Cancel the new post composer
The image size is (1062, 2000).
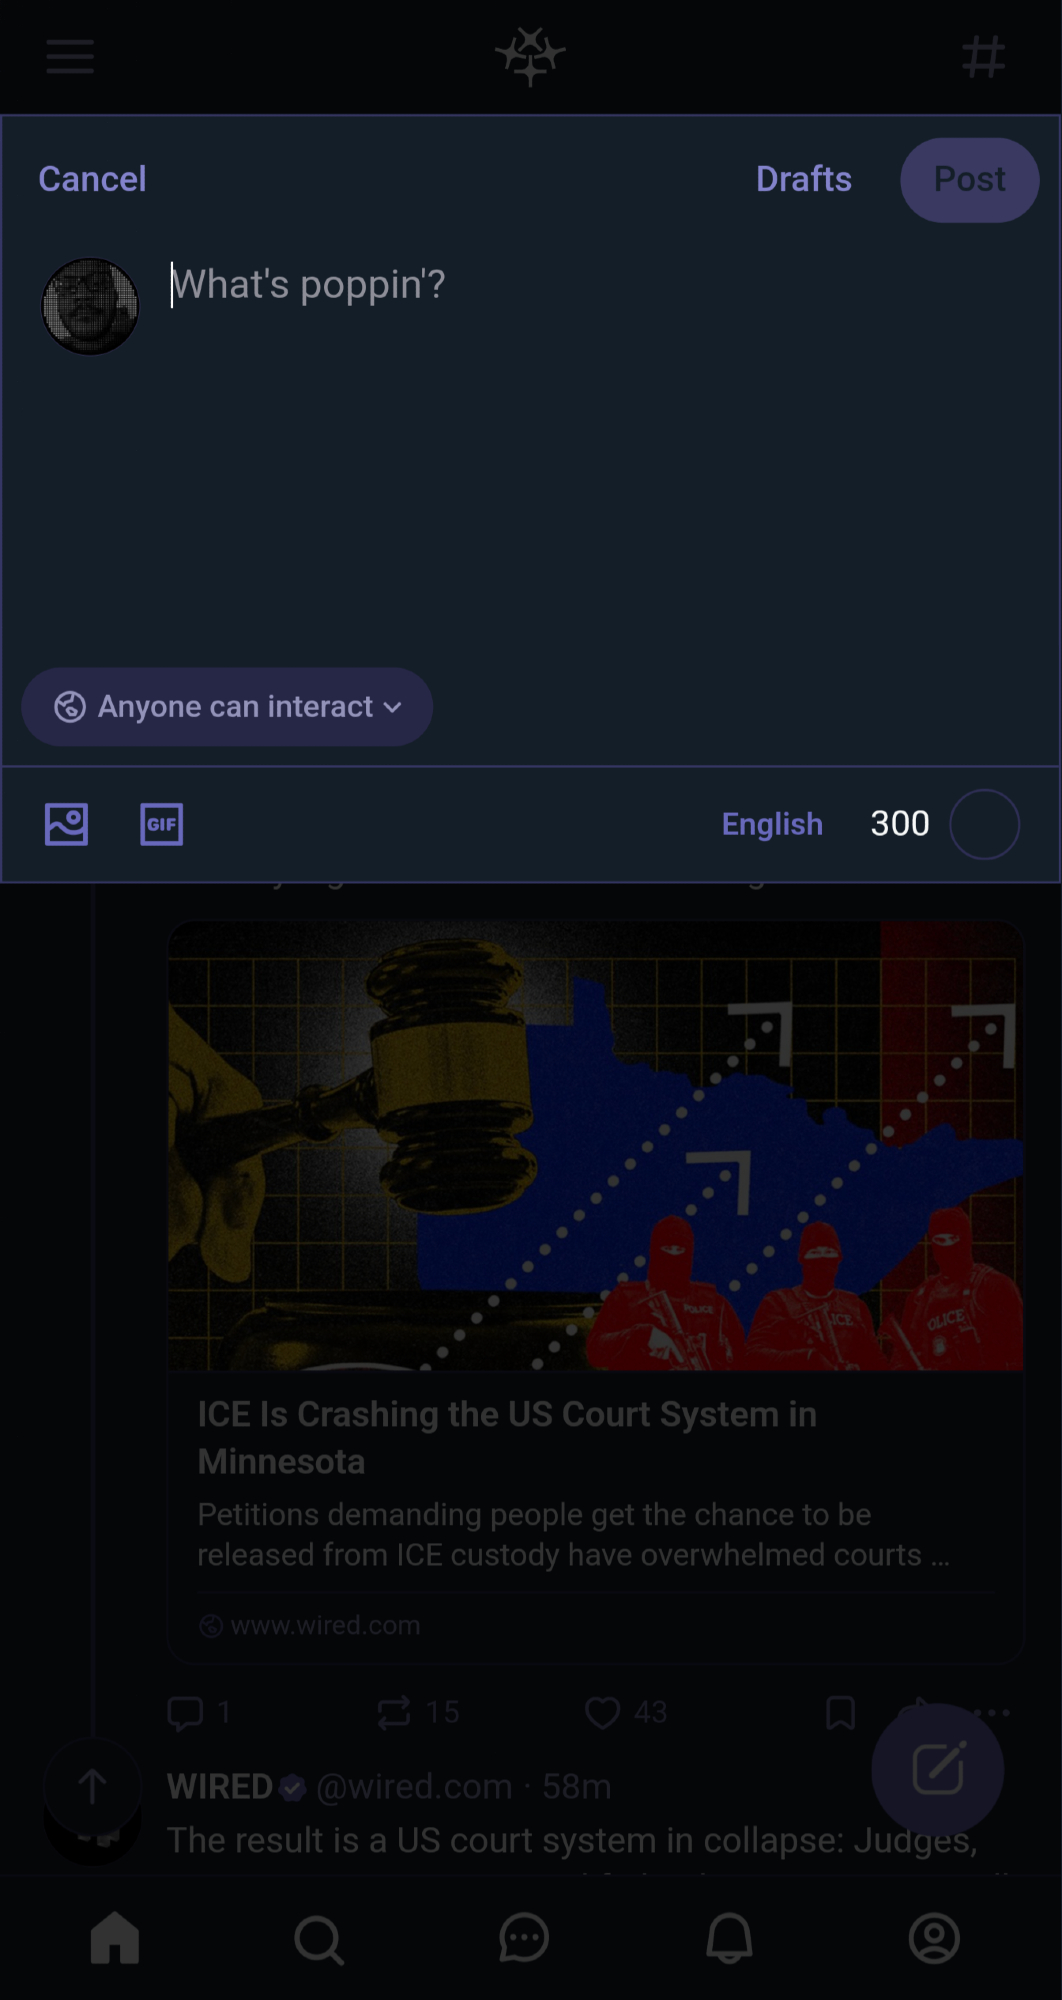(x=92, y=179)
